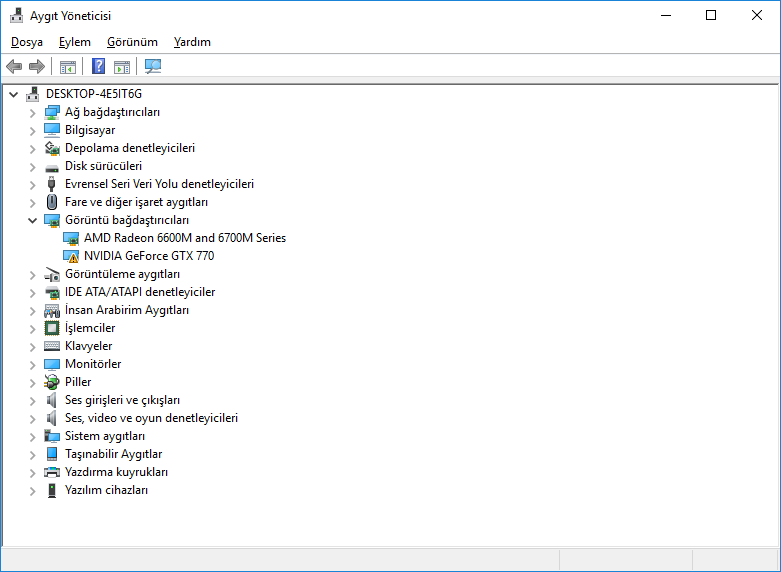This screenshot has width=781, height=572.
Task: Click the speaker icon for Ses girişleri ve çıkışları
Action: [51, 400]
